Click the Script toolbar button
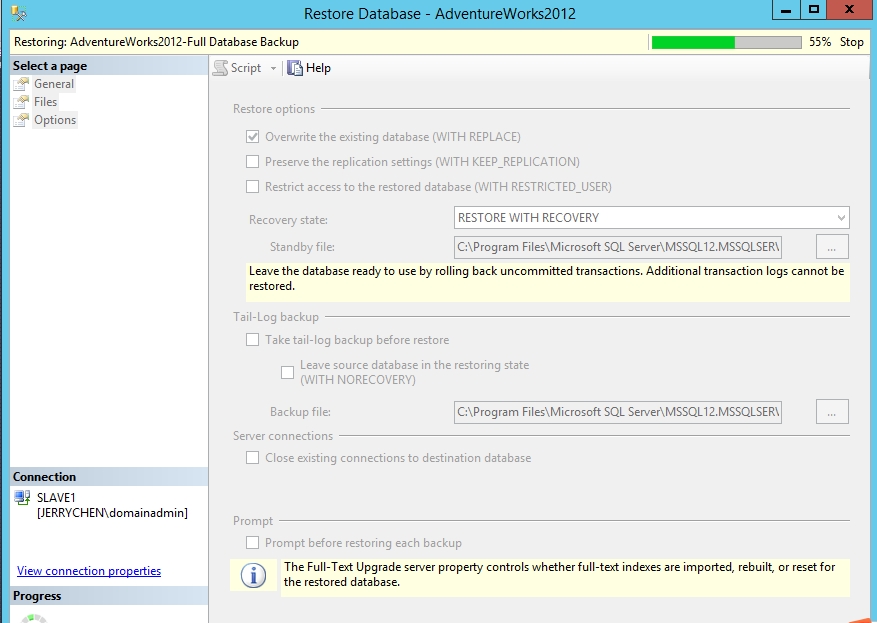 (x=238, y=68)
